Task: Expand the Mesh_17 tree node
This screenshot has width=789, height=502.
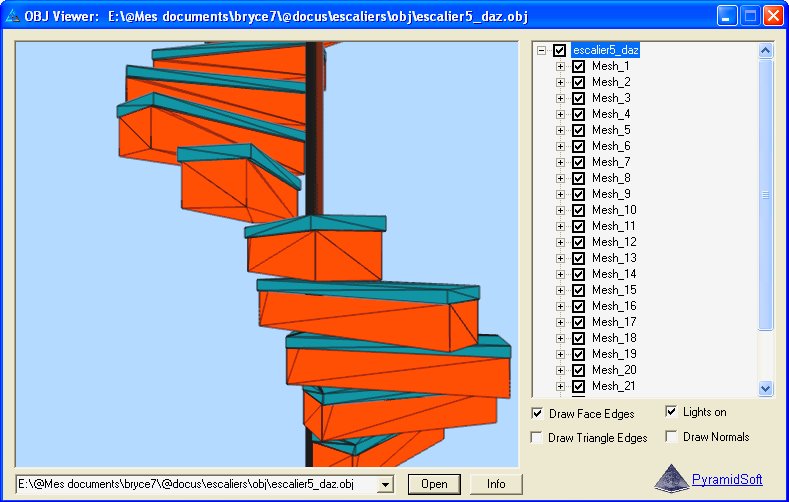Action: [x=560, y=322]
